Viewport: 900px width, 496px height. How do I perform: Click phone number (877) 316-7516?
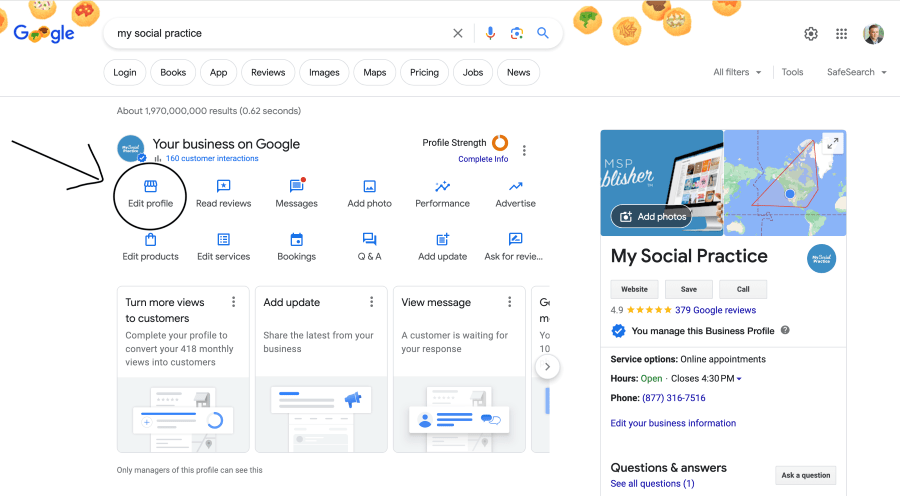[x=673, y=398]
